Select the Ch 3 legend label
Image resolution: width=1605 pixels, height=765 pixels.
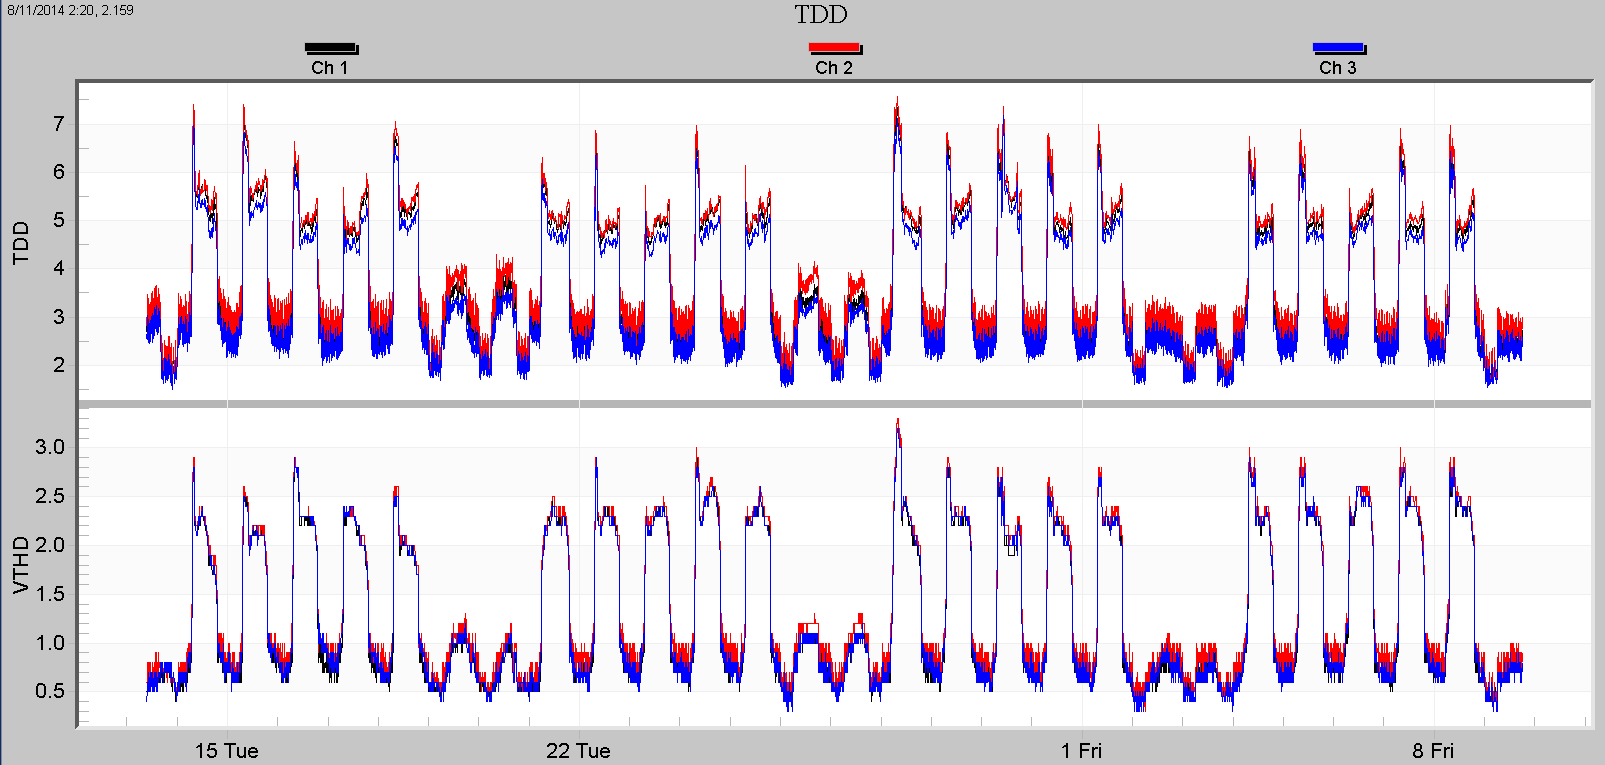pyautogui.click(x=1338, y=68)
